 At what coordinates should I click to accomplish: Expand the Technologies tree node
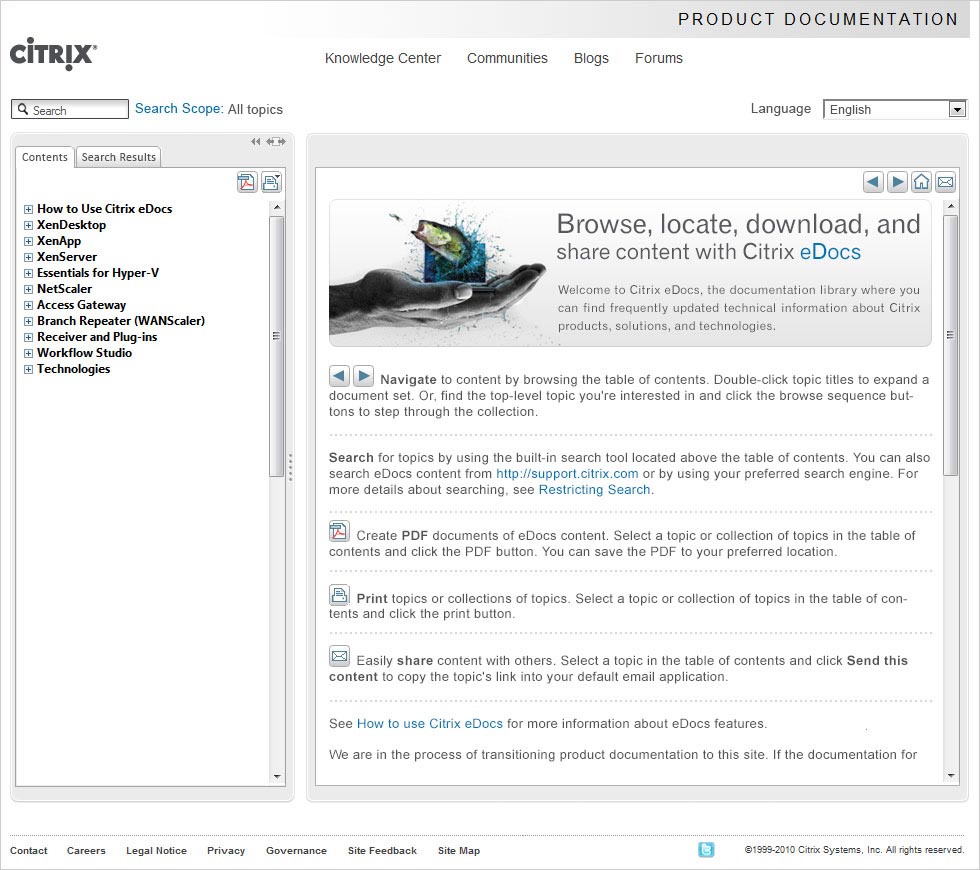28,369
